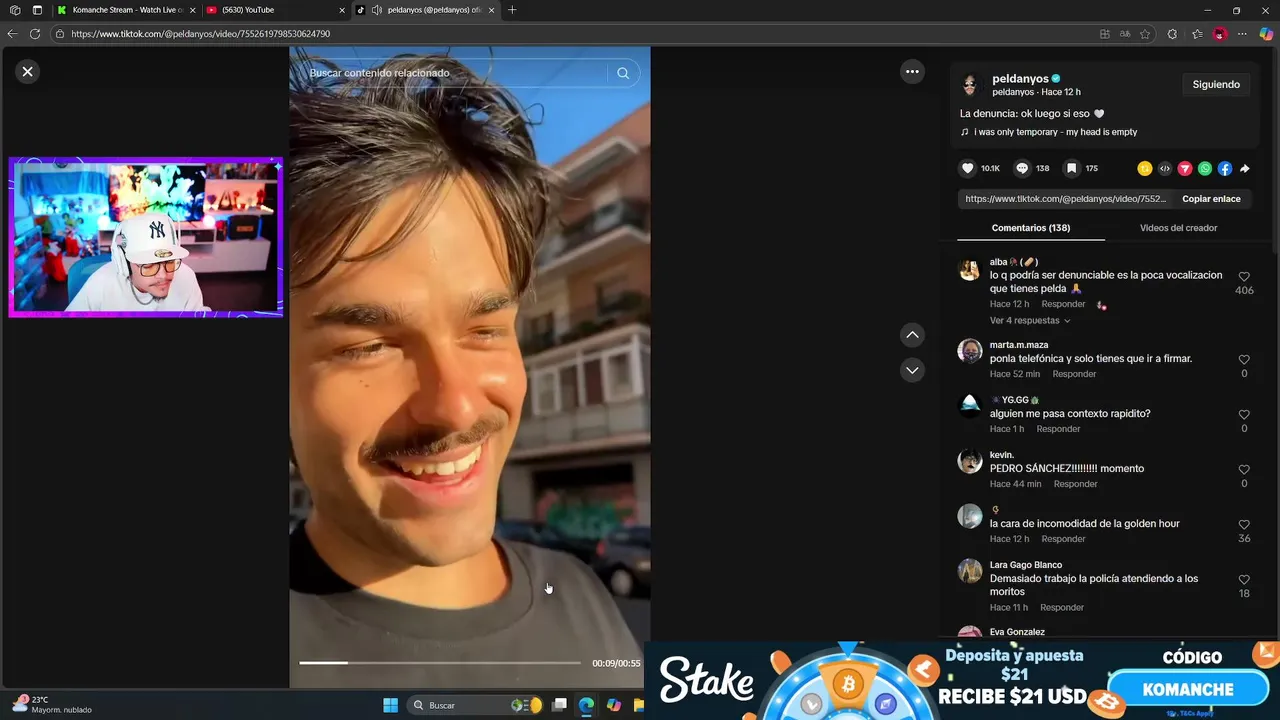Click Responder under Lara Gago Blanco's comment
Viewport: 1280px width, 720px height.
[1061, 607]
